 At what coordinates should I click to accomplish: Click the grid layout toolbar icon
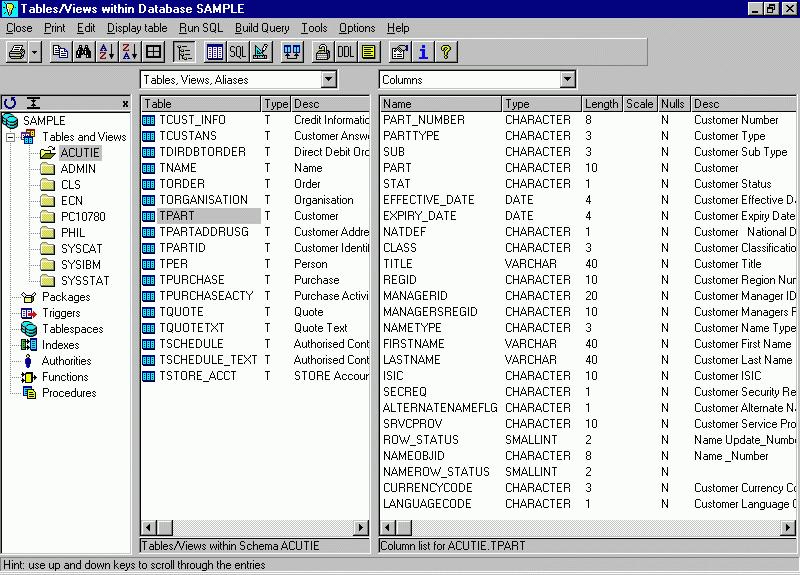[153, 52]
